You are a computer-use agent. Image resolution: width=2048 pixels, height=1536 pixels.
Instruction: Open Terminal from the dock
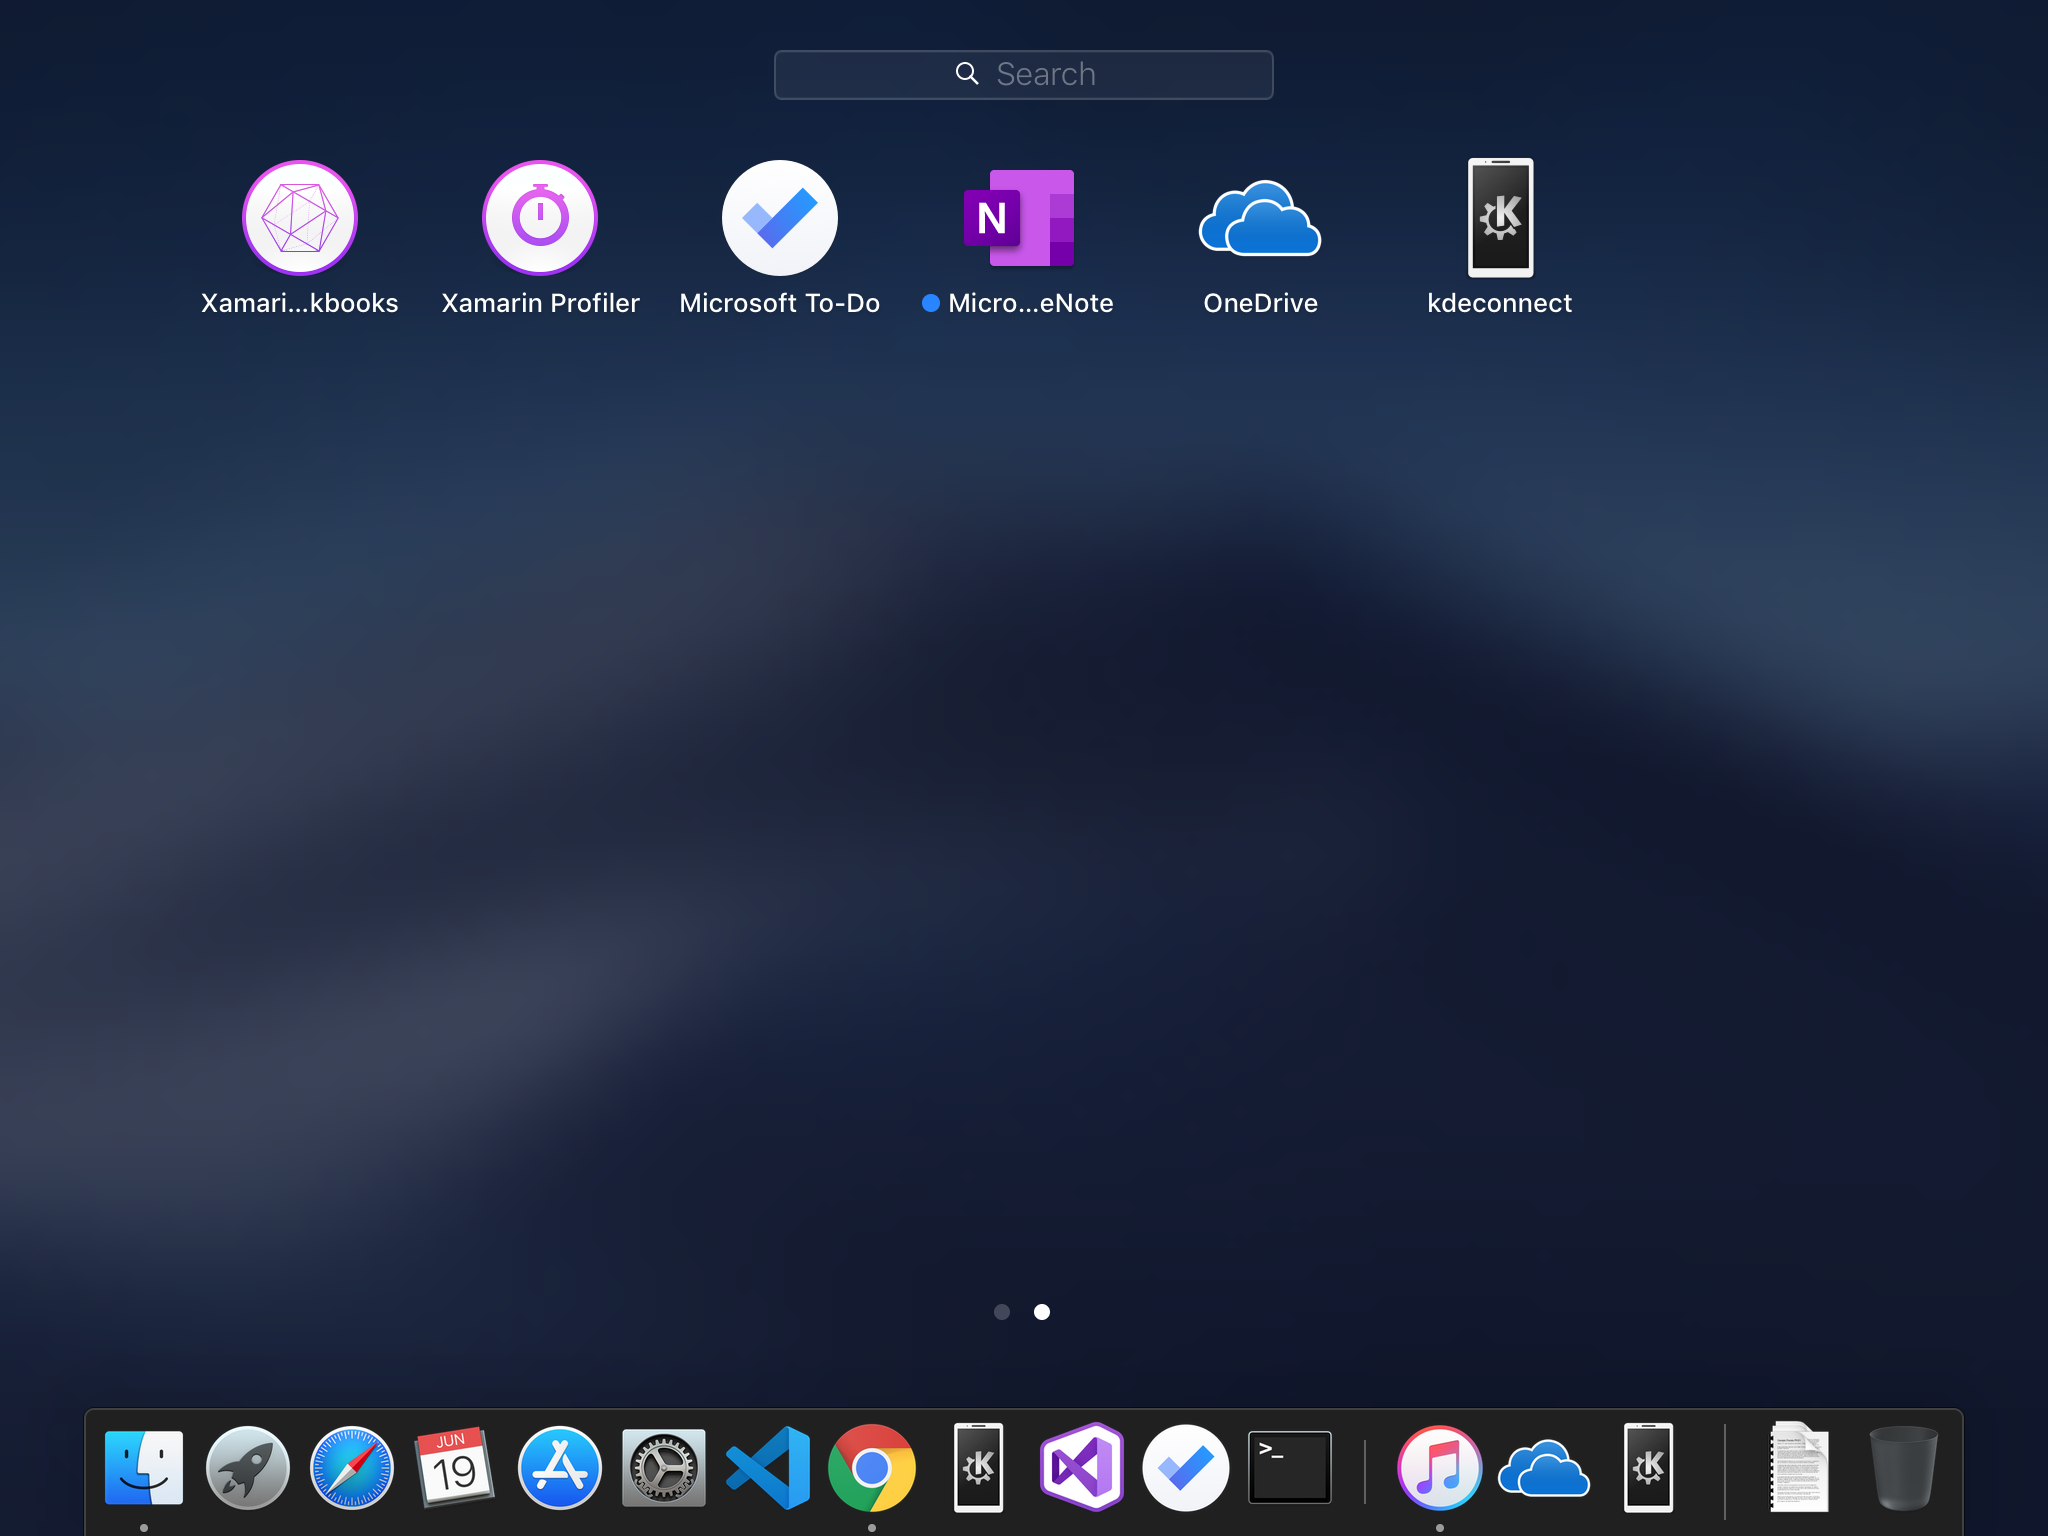click(x=1290, y=1468)
